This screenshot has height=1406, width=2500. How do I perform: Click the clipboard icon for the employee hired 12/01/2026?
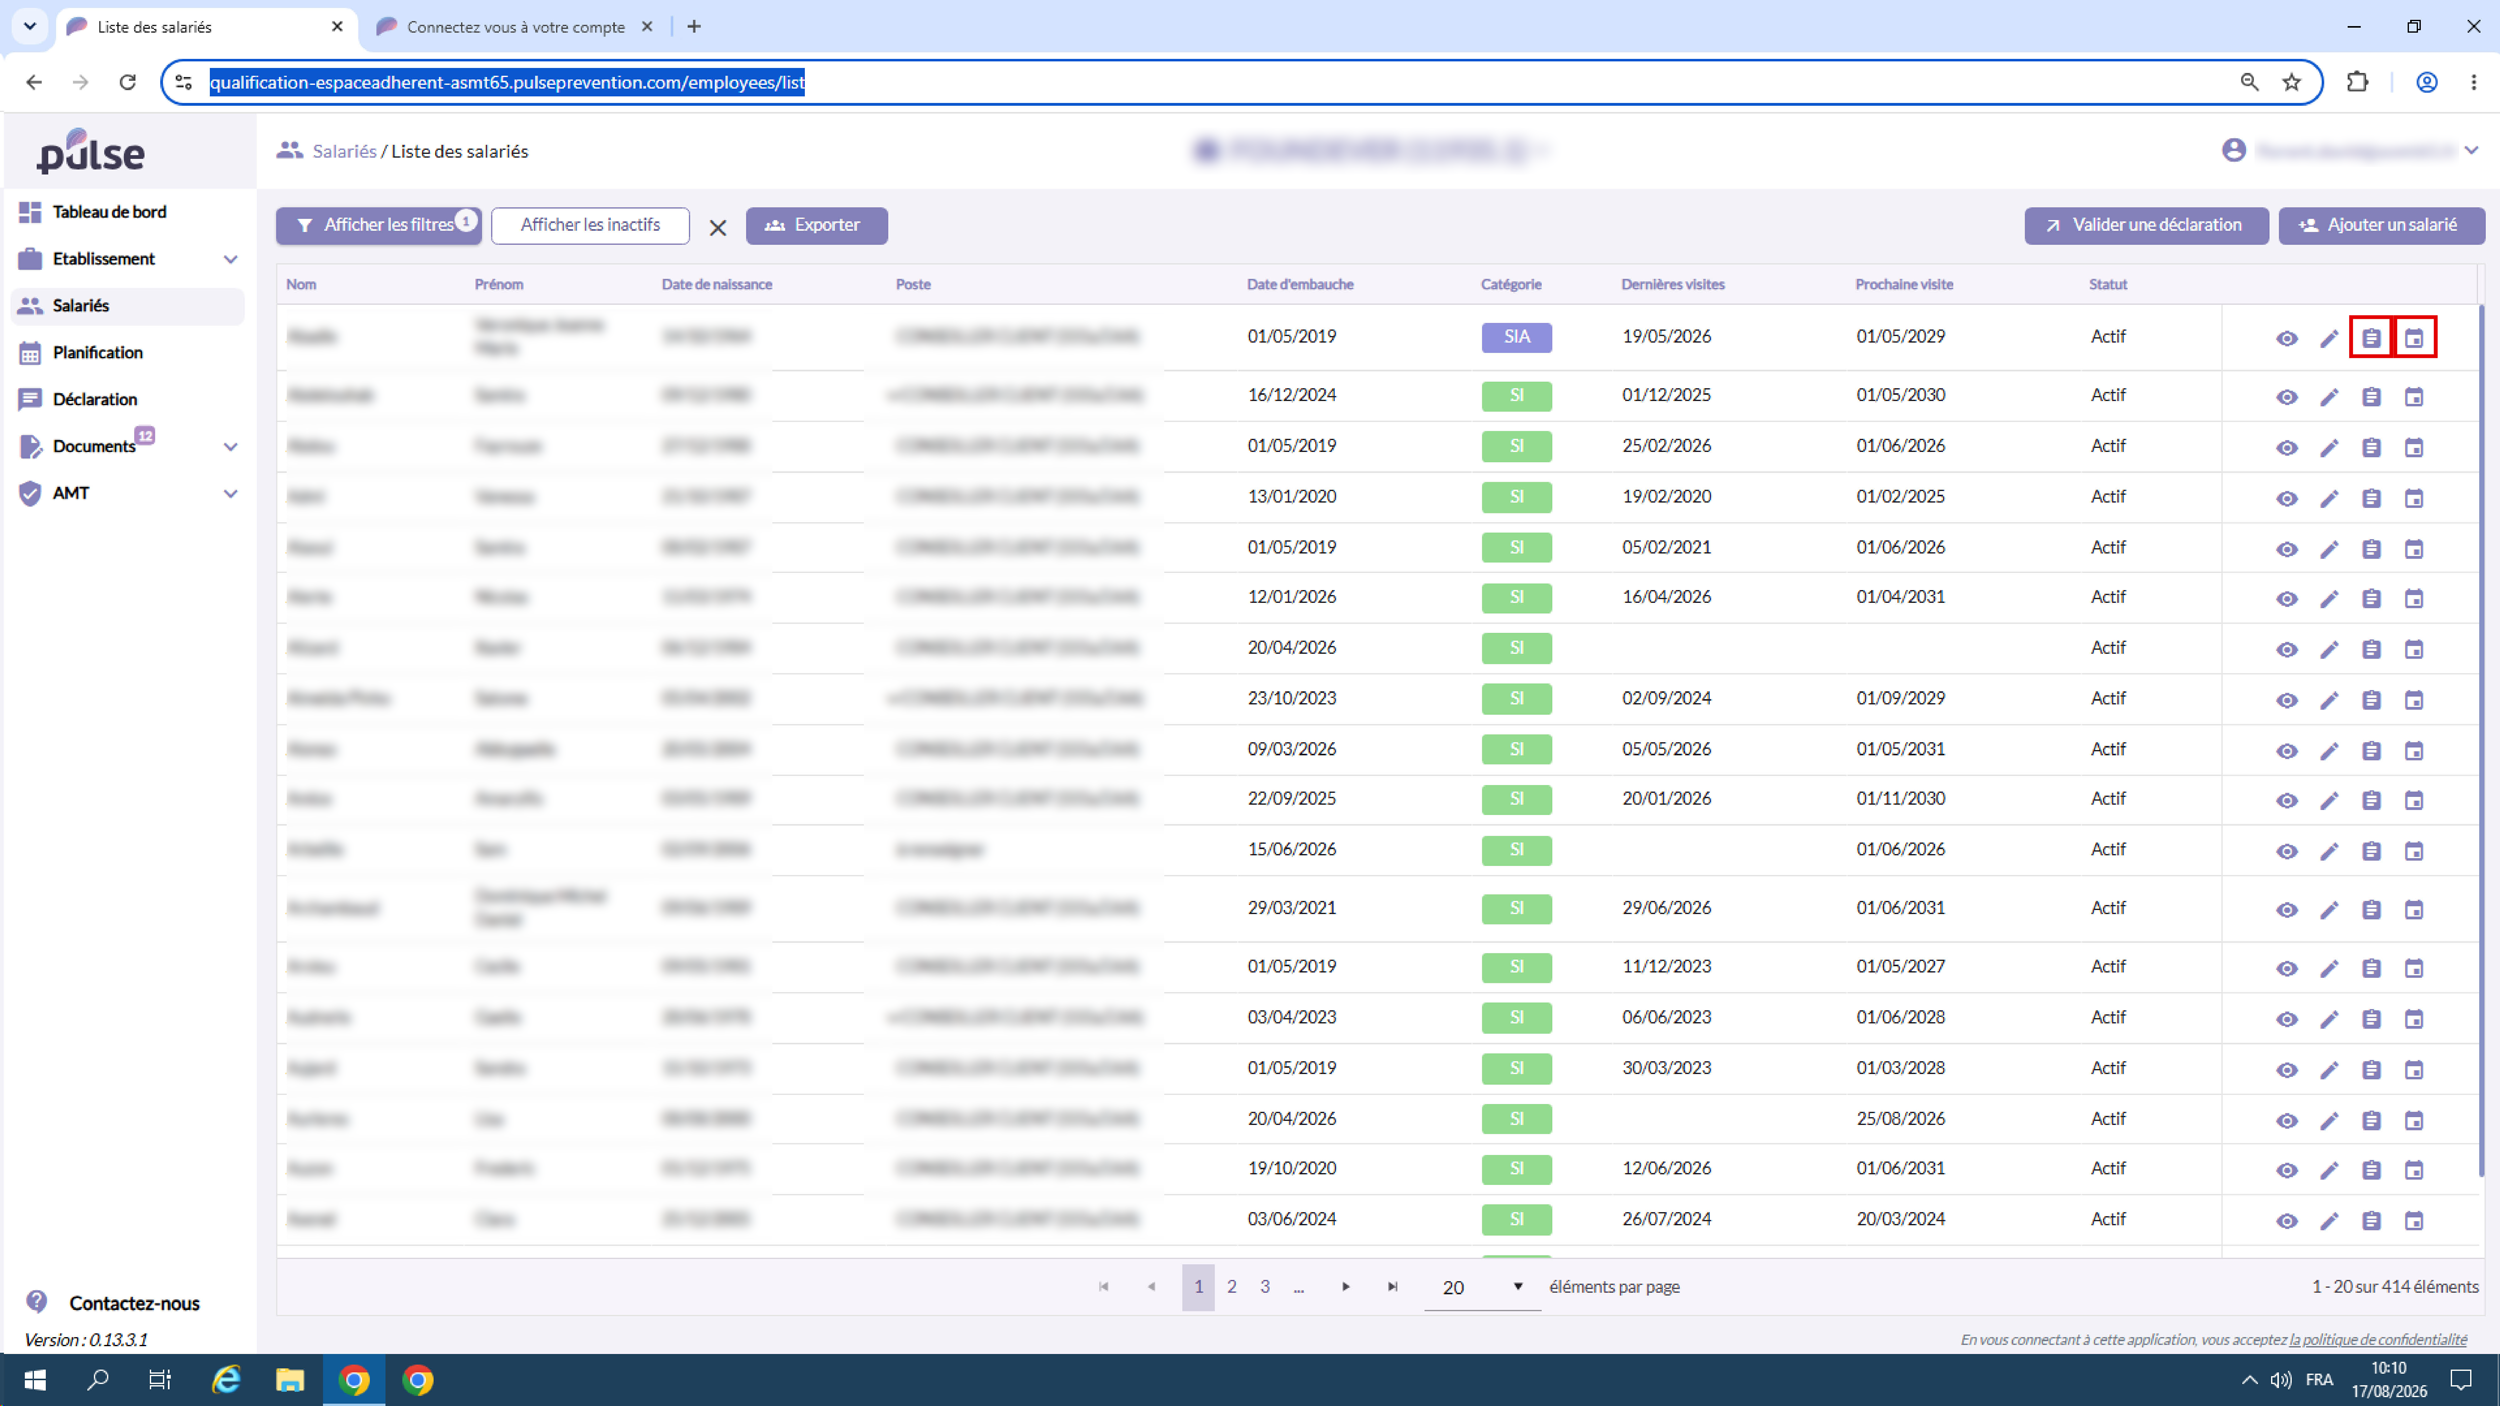(2371, 599)
